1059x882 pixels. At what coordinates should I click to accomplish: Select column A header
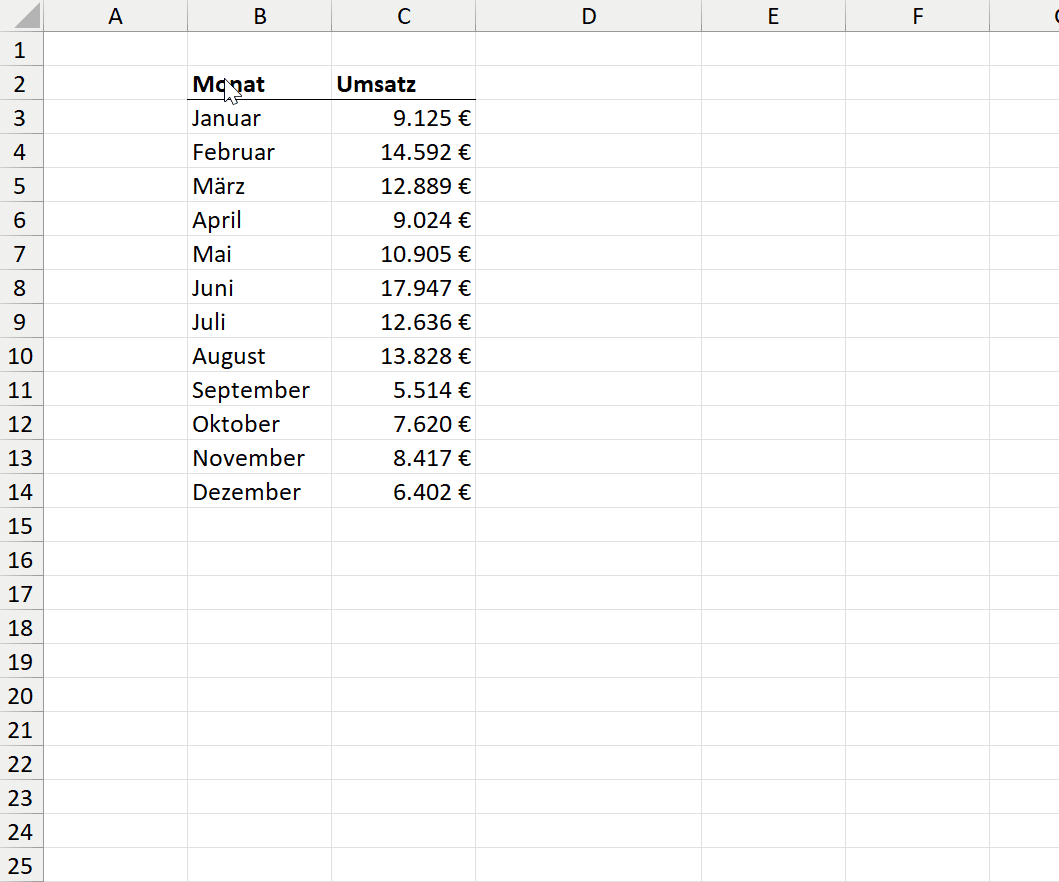115,16
